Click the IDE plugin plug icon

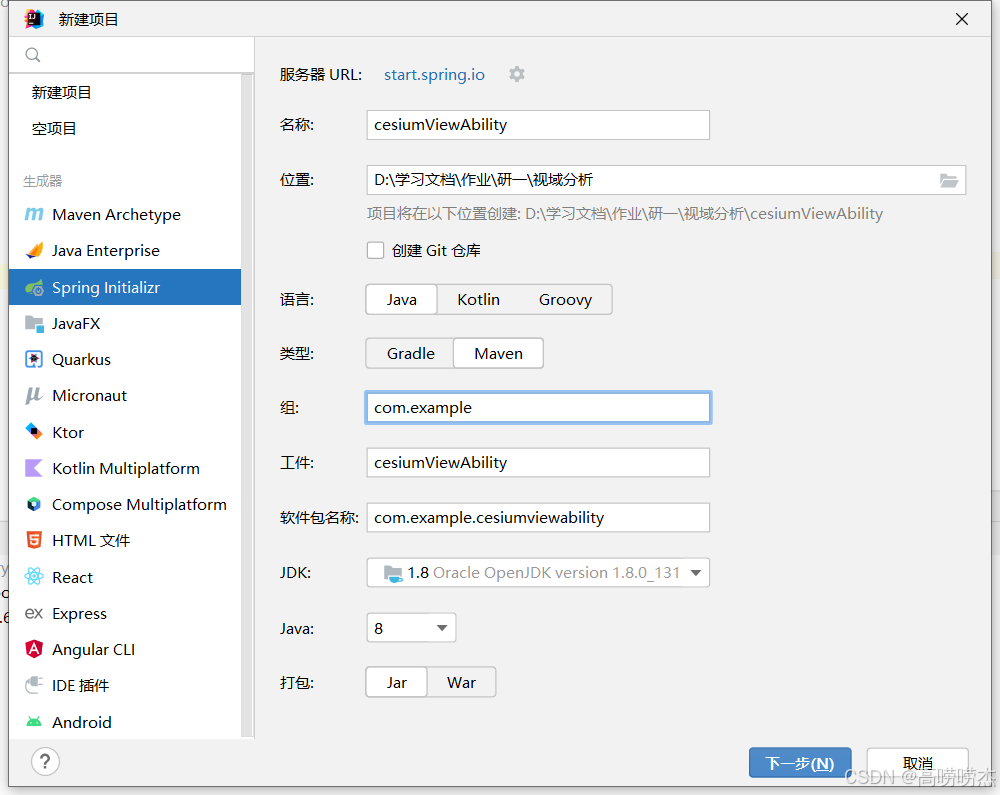pos(34,685)
